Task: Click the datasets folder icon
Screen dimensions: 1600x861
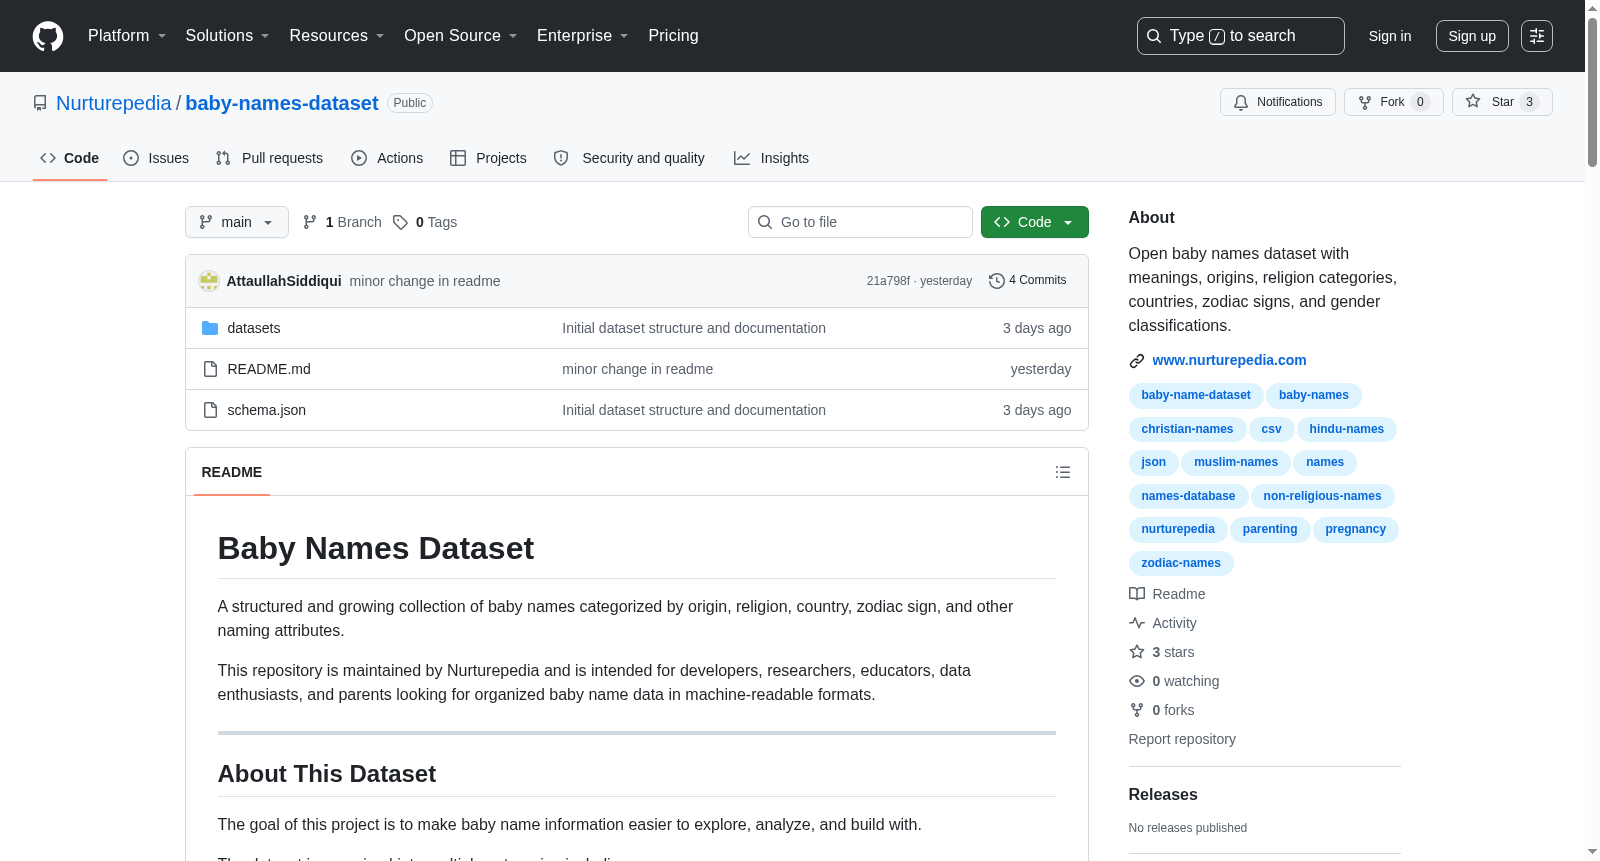Action: 210,328
